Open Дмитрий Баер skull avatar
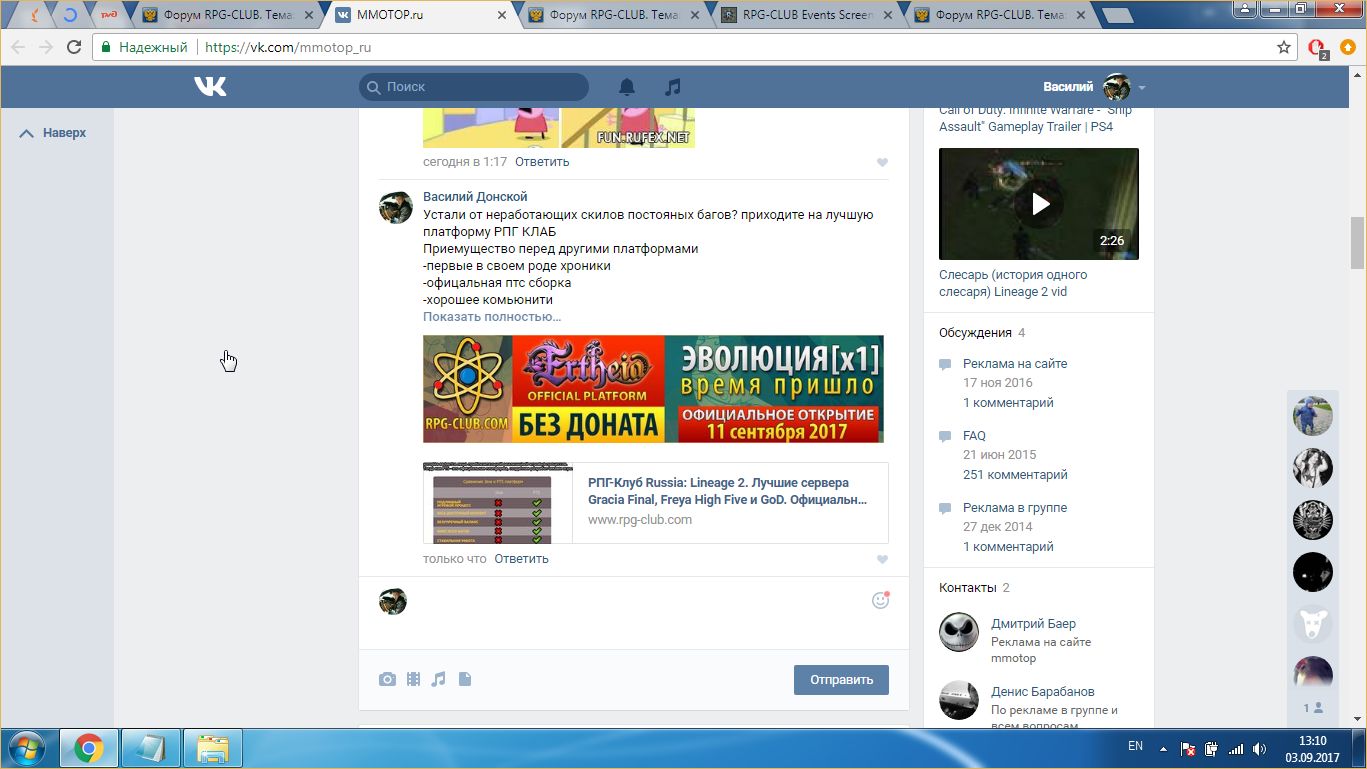 (959, 632)
